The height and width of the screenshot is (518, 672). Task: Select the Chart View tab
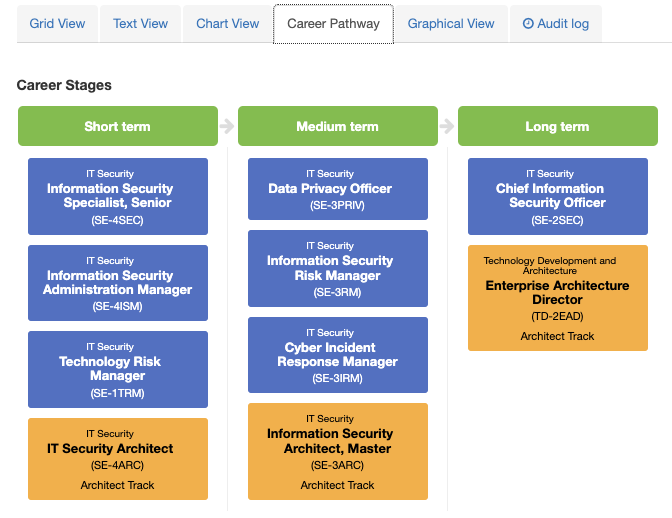tap(227, 24)
